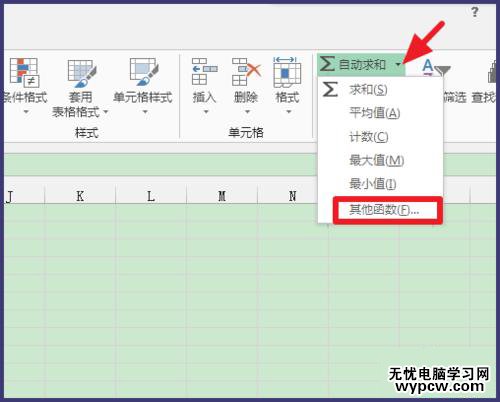Select column N header
The image size is (500, 402).
click(289, 196)
